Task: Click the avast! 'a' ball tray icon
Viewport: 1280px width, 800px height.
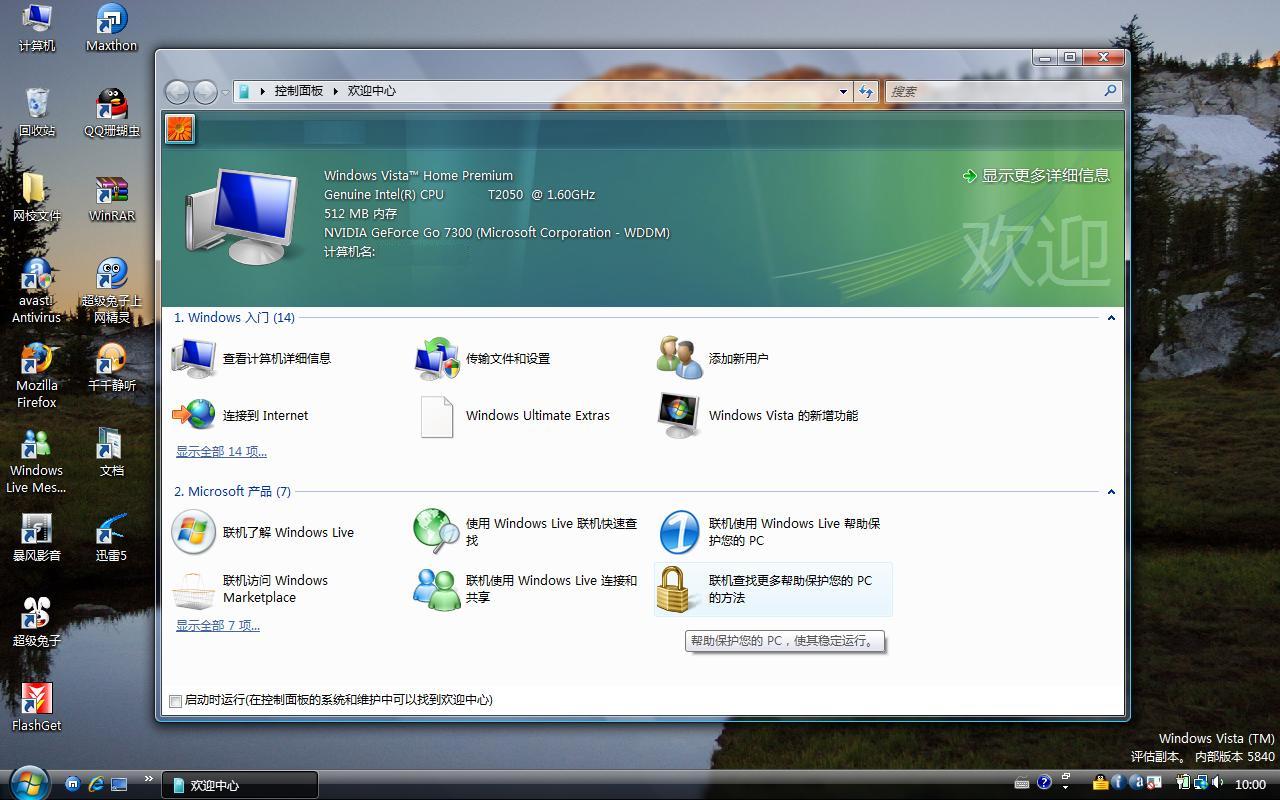Action: pyautogui.click(x=1136, y=783)
